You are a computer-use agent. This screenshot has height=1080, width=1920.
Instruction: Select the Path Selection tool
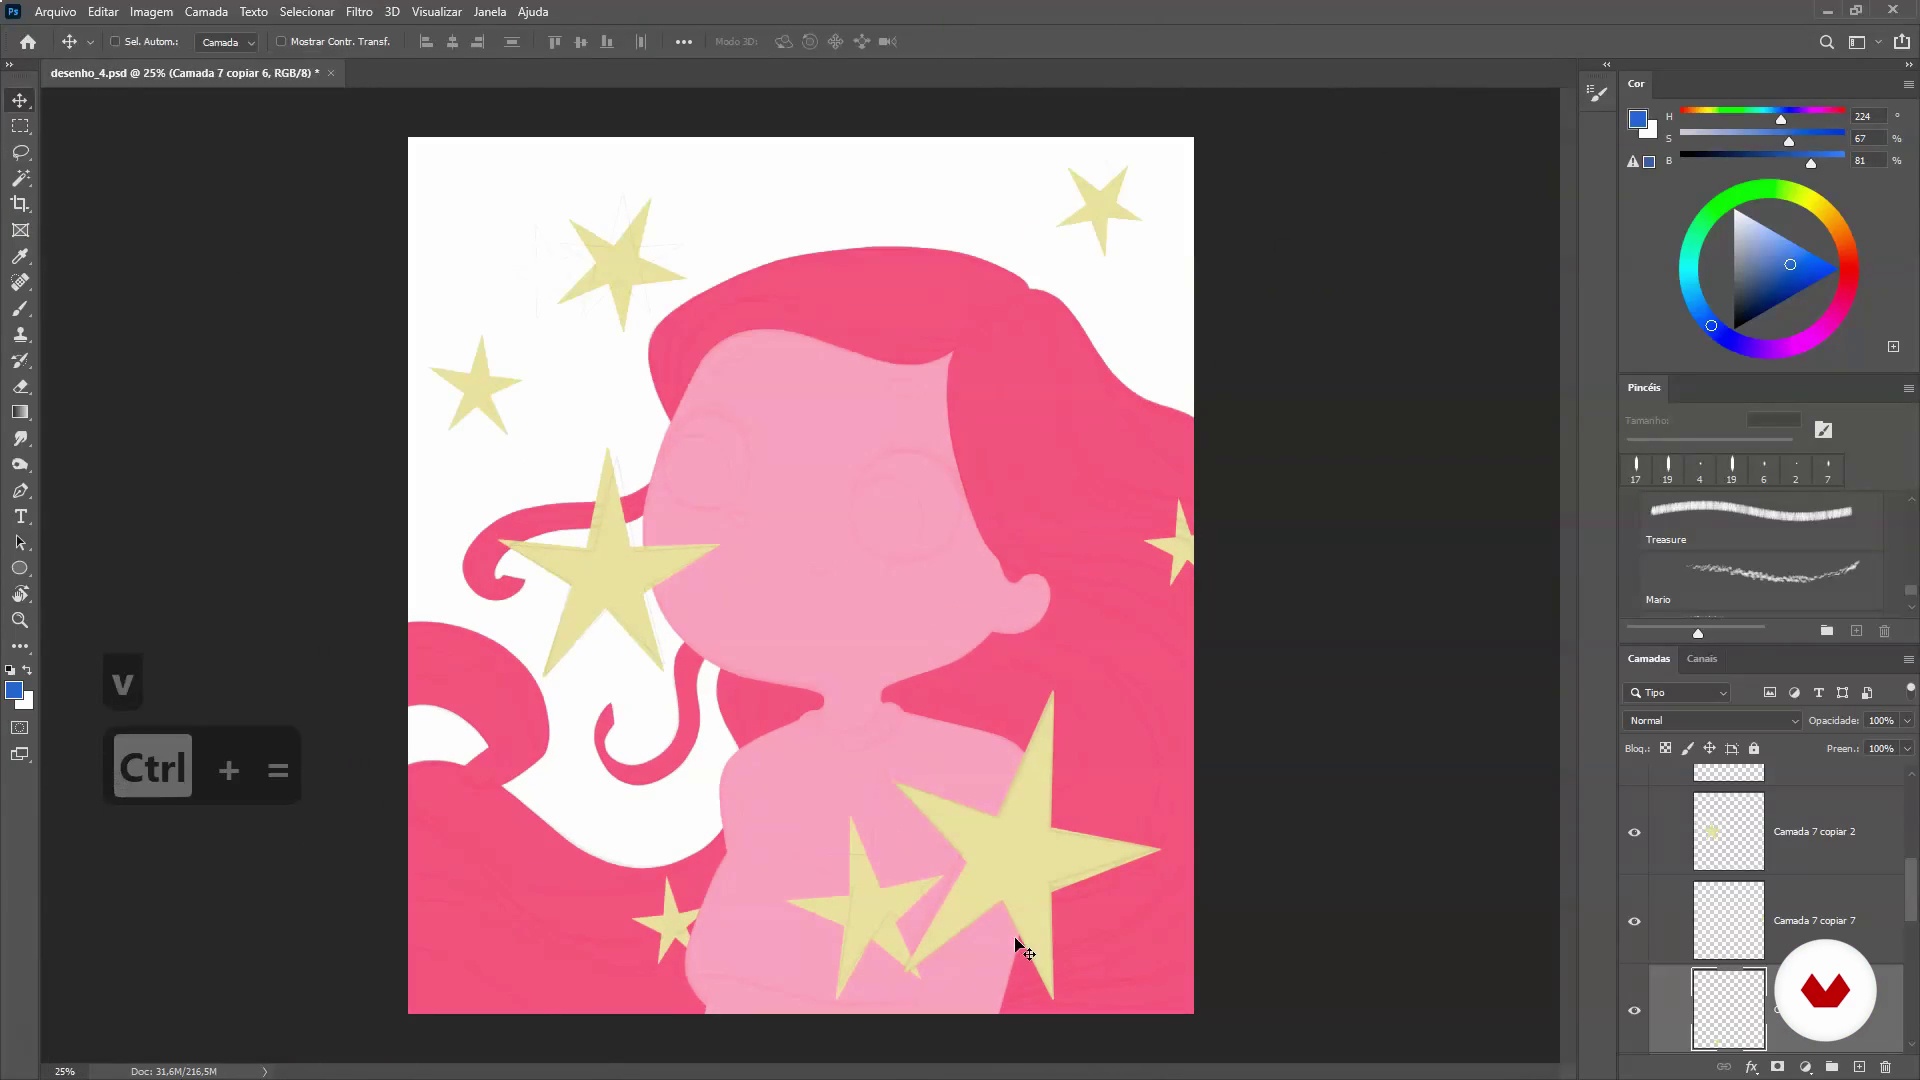20,542
